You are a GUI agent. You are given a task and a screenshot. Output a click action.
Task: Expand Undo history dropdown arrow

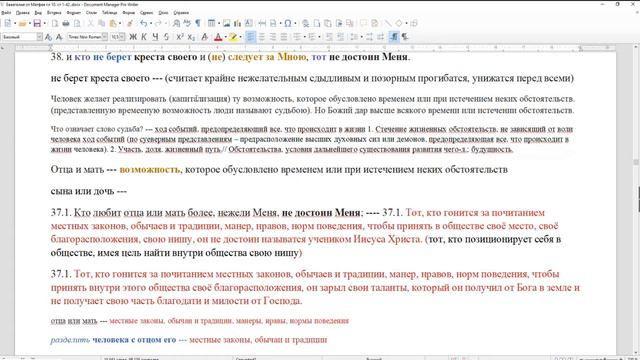pyautogui.click(x=151, y=23)
